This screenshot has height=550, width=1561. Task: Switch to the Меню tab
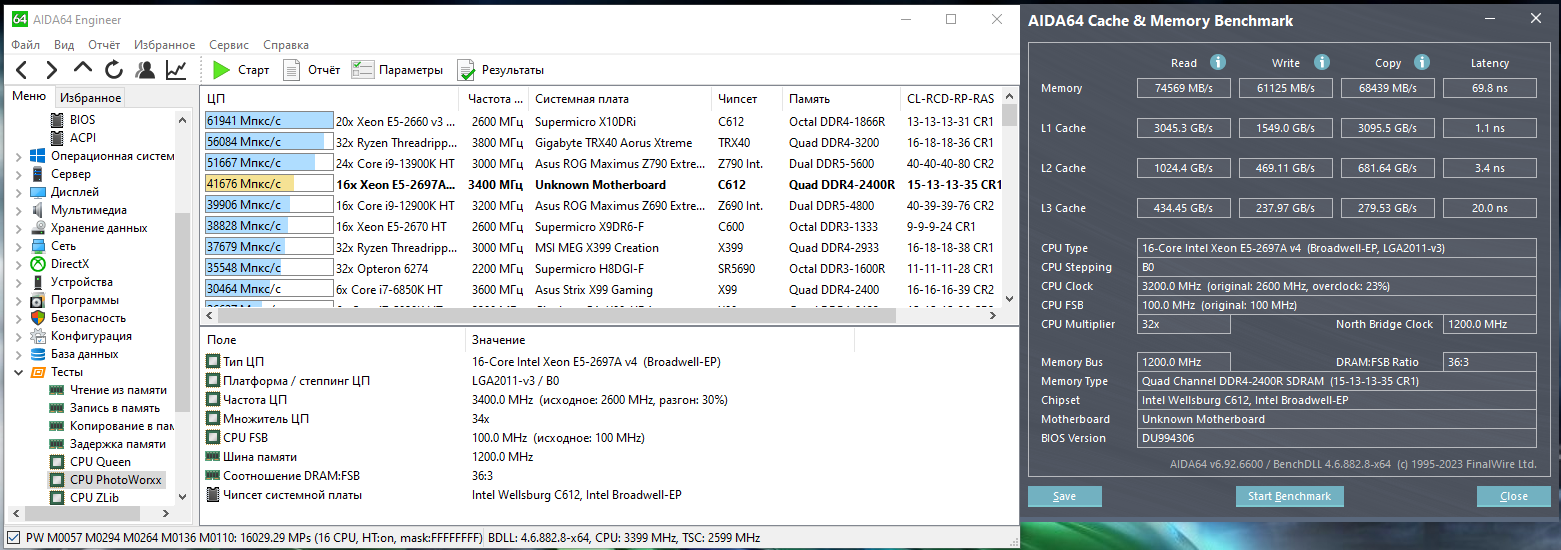[29, 96]
